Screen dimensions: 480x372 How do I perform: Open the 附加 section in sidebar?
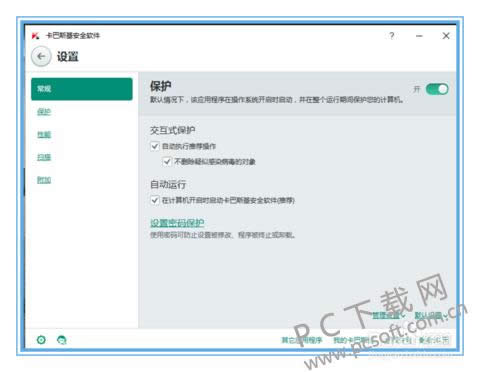(44, 180)
